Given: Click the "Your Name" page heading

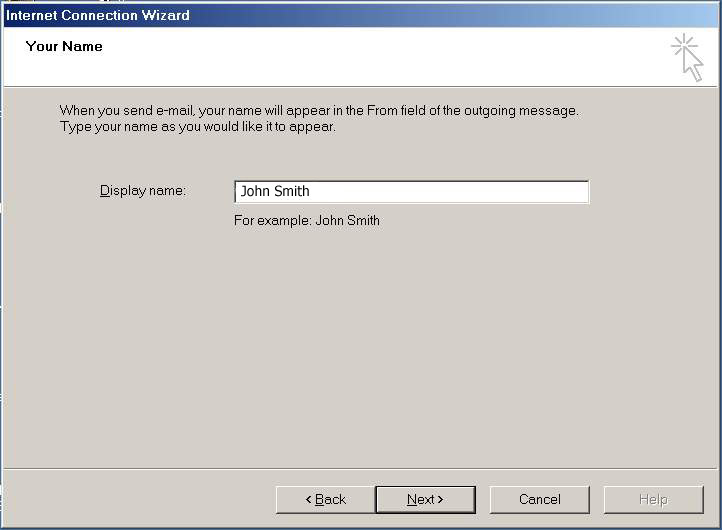Looking at the screenshot, I should (x=64, y=46).
